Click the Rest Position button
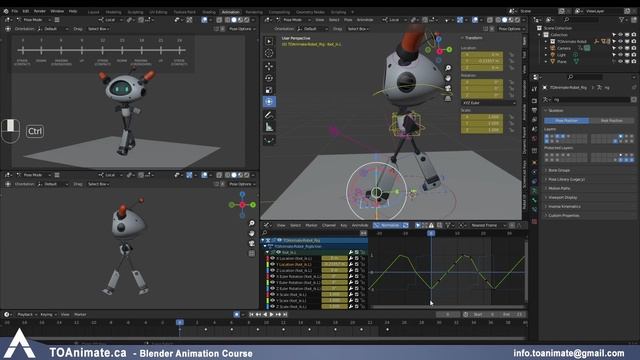Viewport: 640px width, 360px height. pyautogui.click(x=611, y=120)
